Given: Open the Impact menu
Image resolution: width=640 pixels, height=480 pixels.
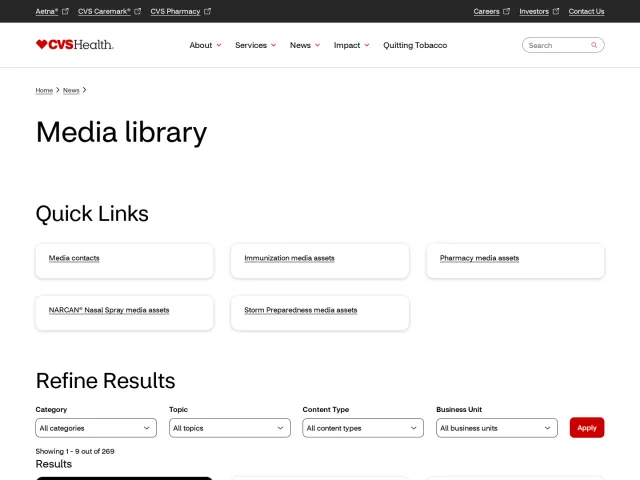Looking at the screenshot, I should click(351, 45).
